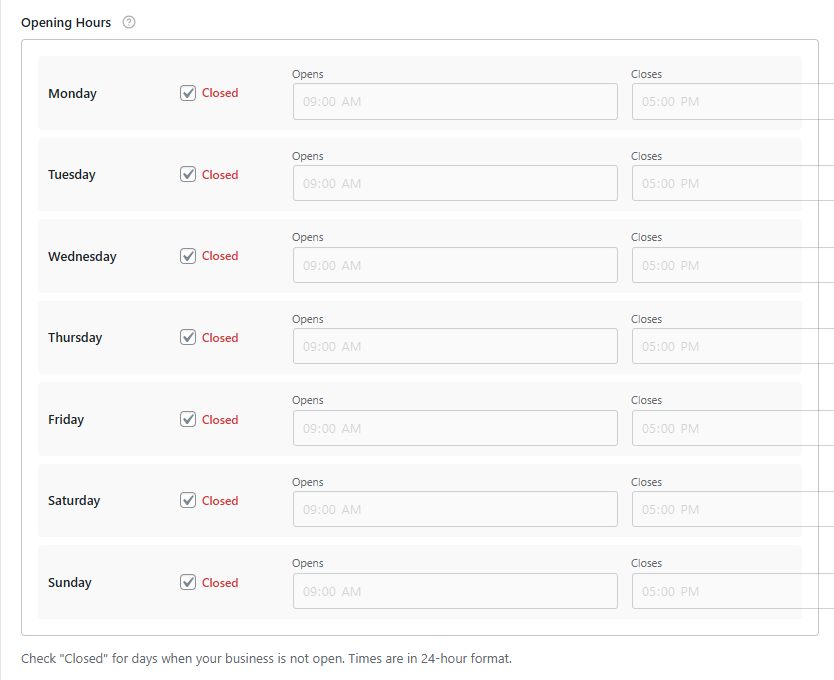Viewport: 834px width, 680px height.
Task: Click the red Closed label for Monday
Action: tap(220, 93)
